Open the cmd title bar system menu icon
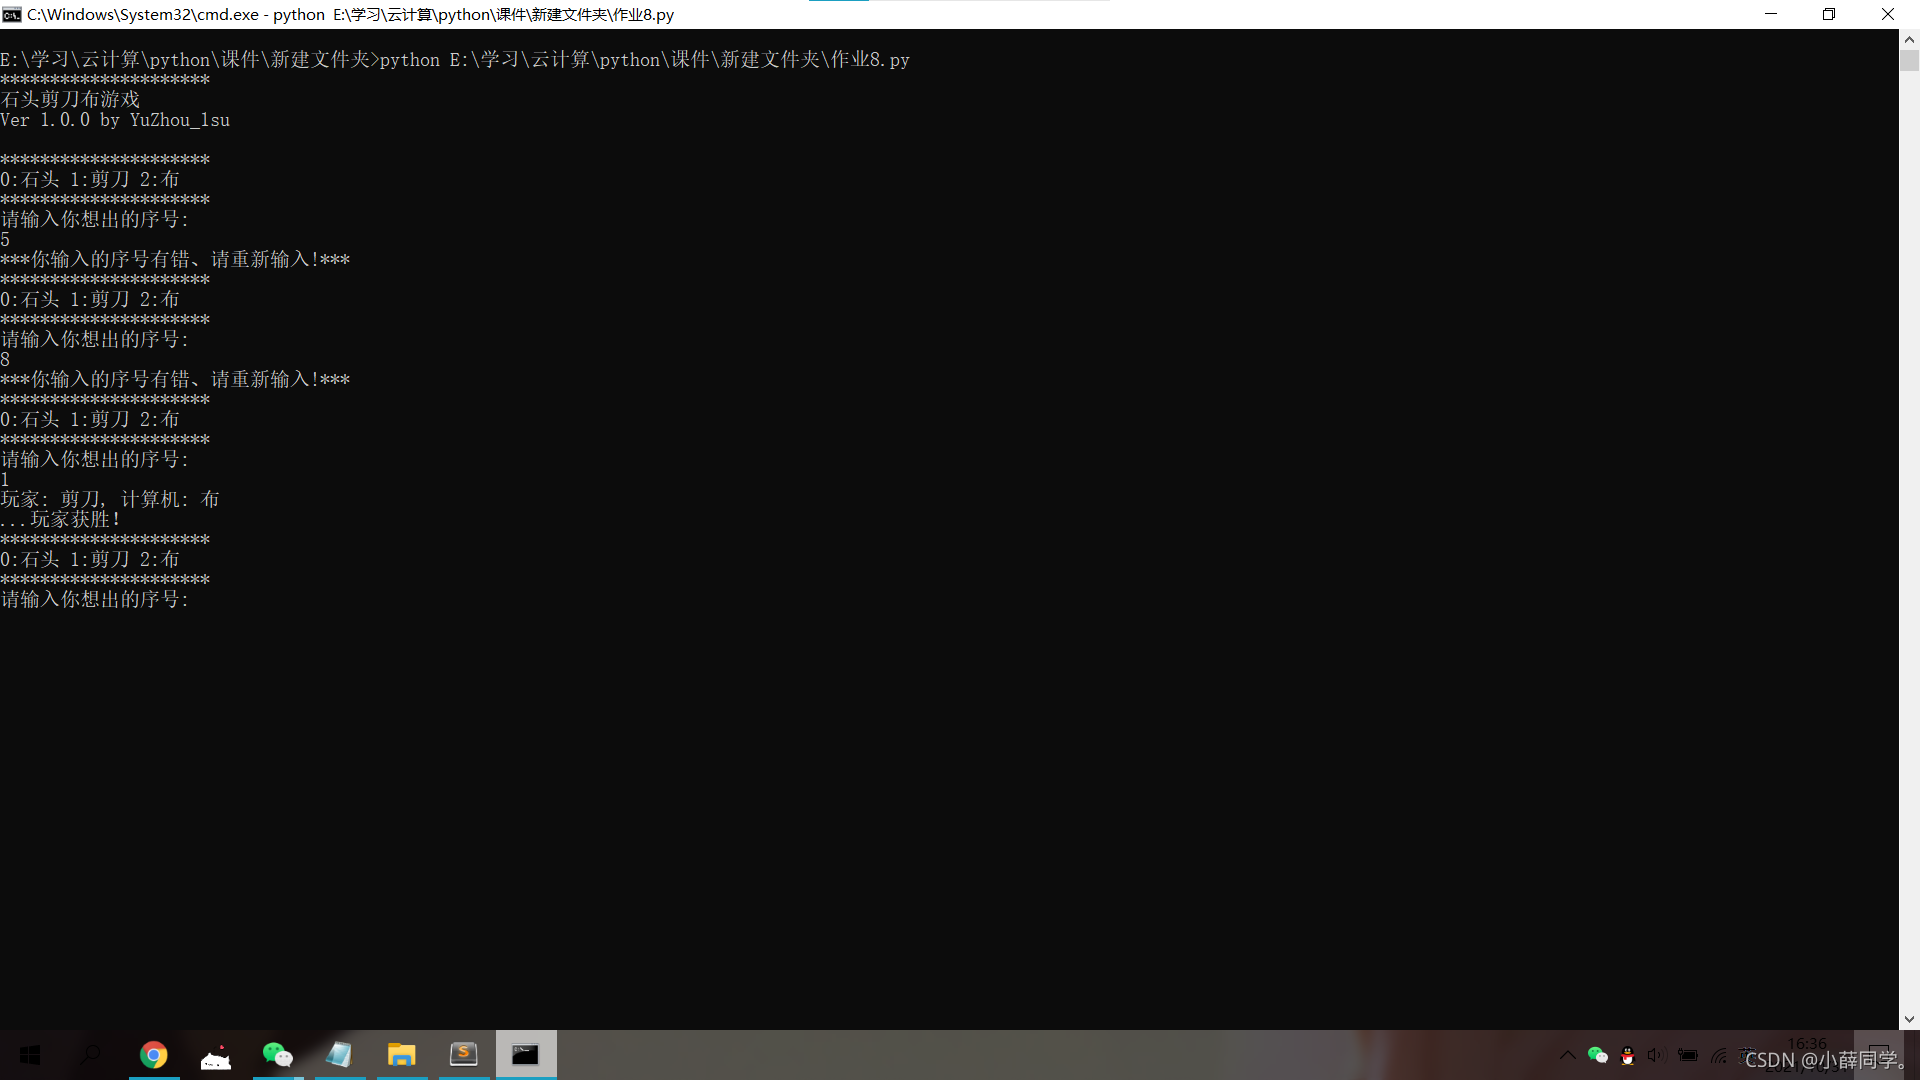The width and height of the screenshot is (1920, 1080). pos(12,14)
